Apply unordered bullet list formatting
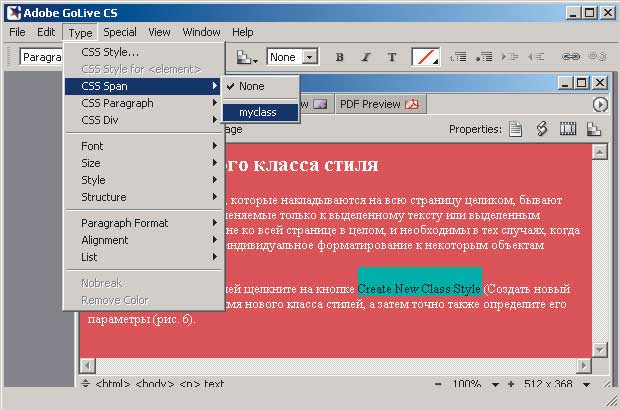 (x=484, y=57)
